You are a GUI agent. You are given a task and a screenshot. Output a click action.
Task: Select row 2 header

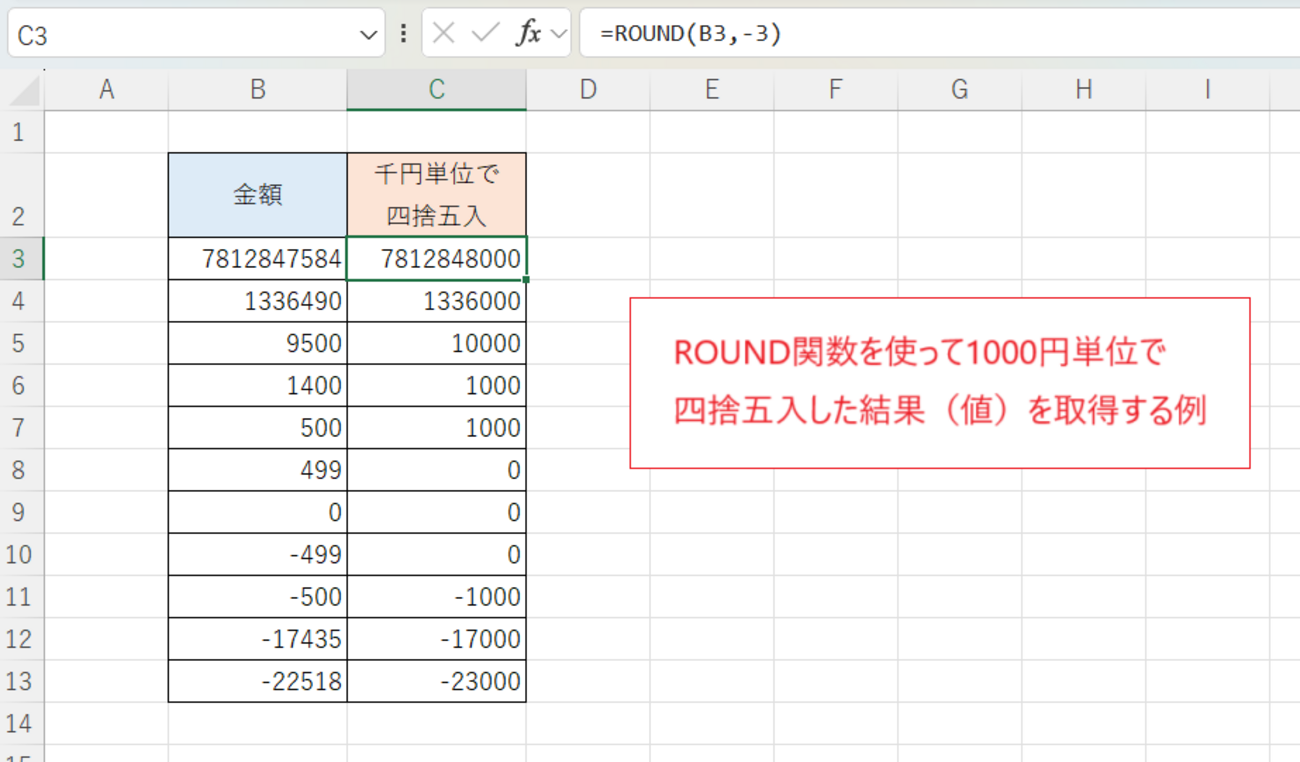(22, 195)
